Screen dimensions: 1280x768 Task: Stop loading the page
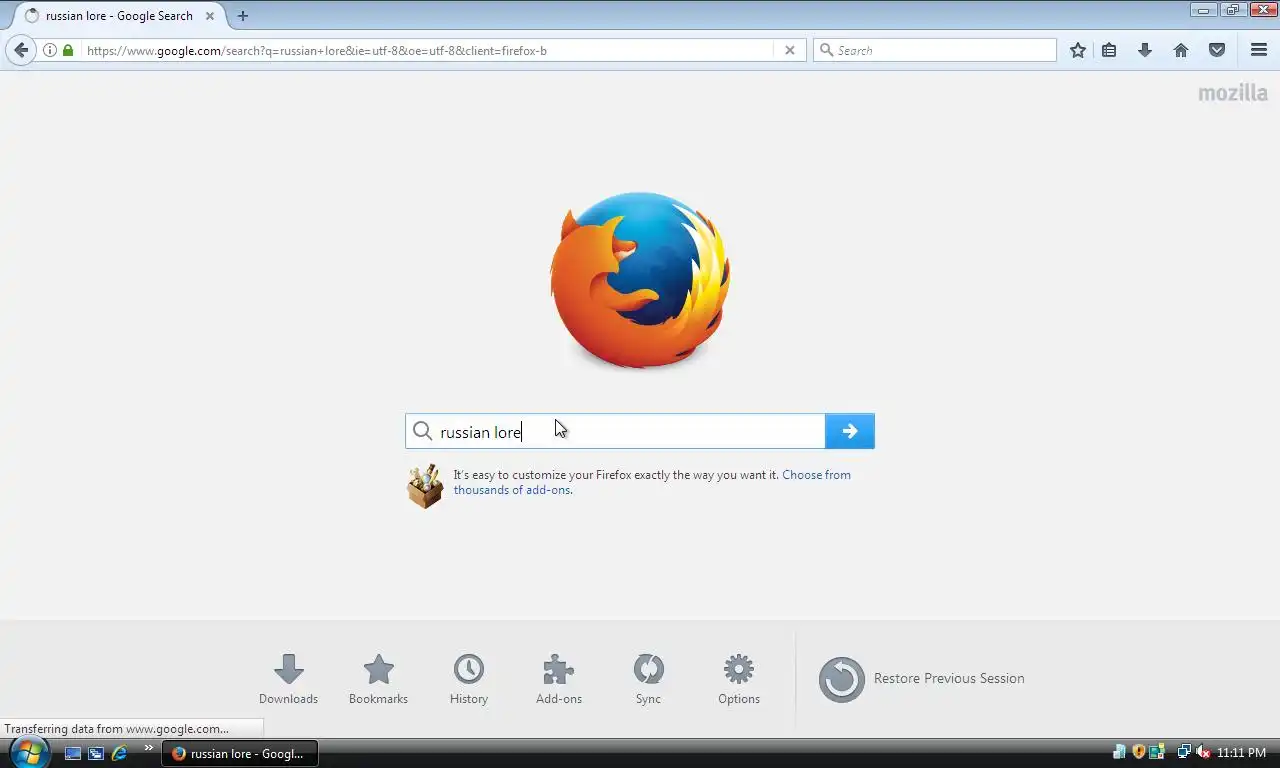(x=790, y=50)
